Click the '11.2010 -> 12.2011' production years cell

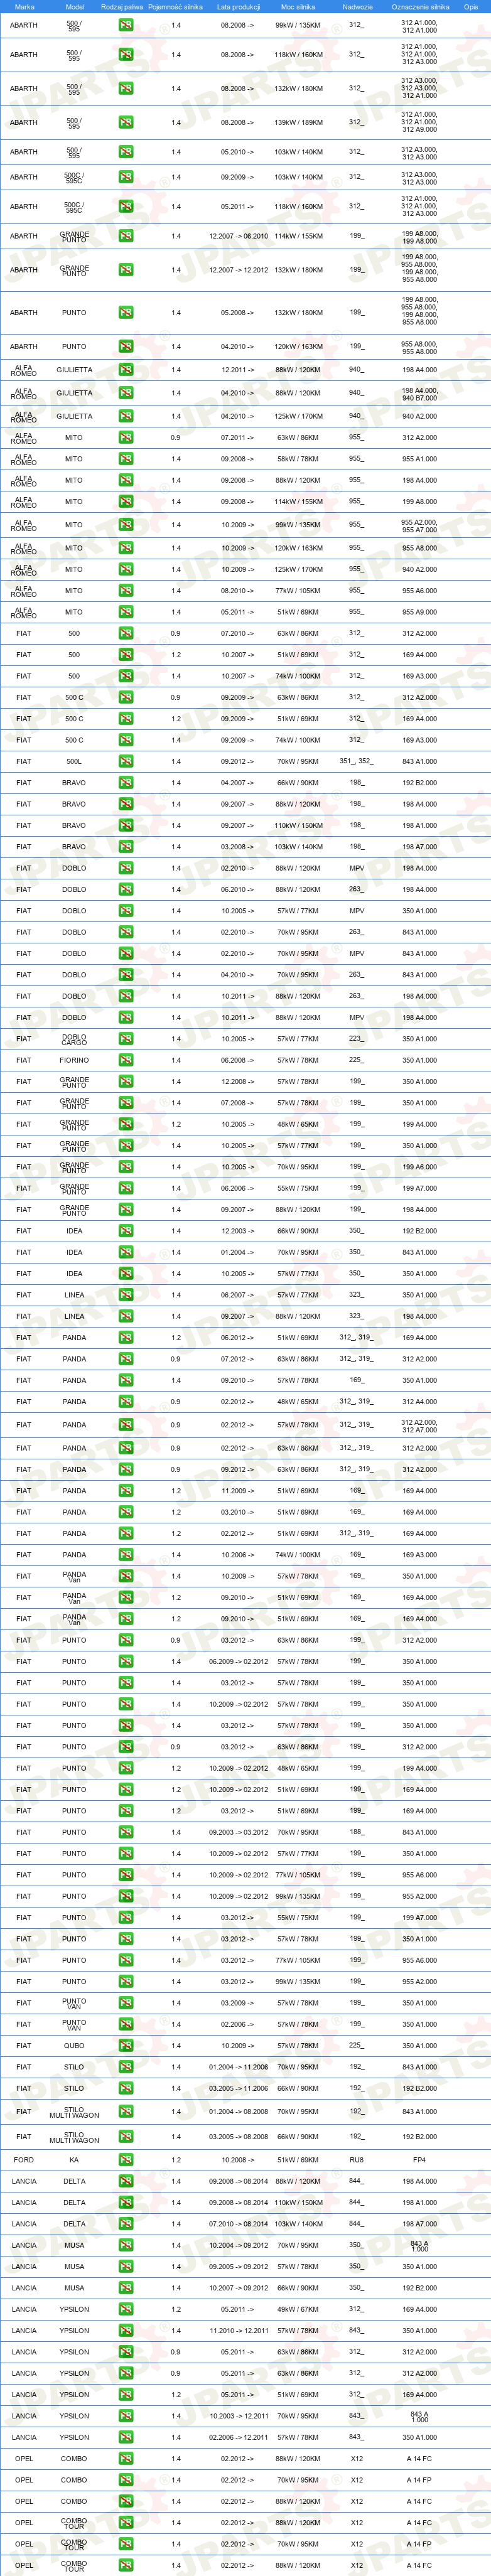click(238, 2330)
